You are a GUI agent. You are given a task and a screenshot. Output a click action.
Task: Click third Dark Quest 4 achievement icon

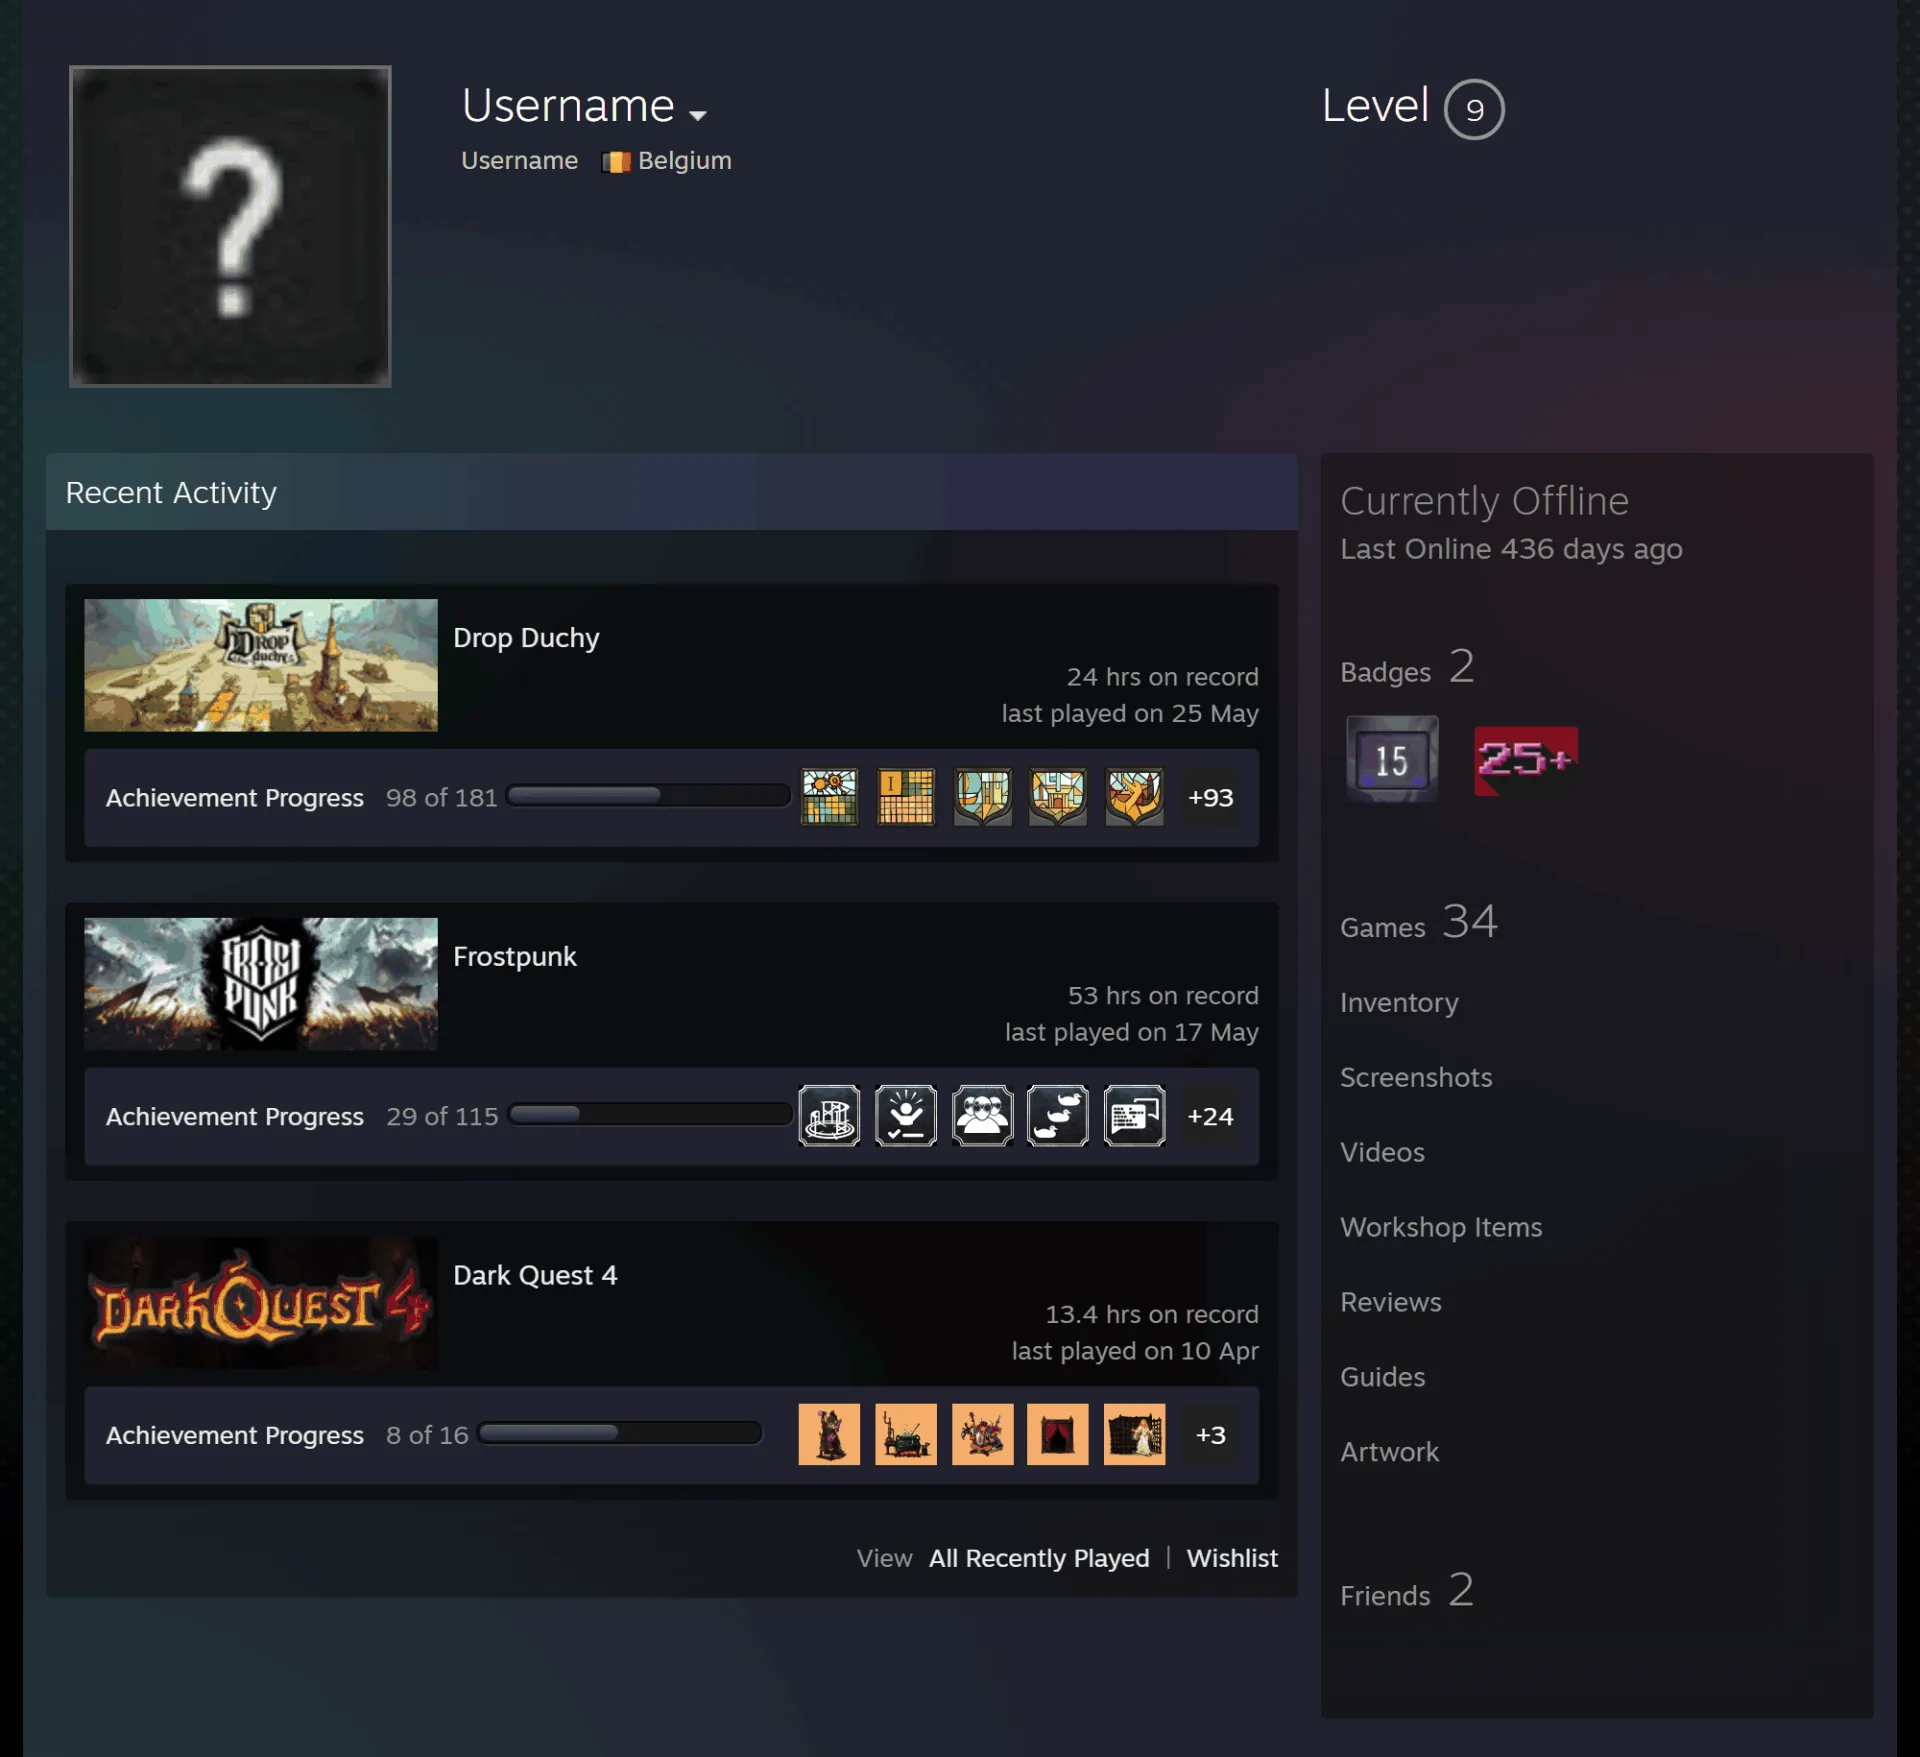[x=982, y=1434]
